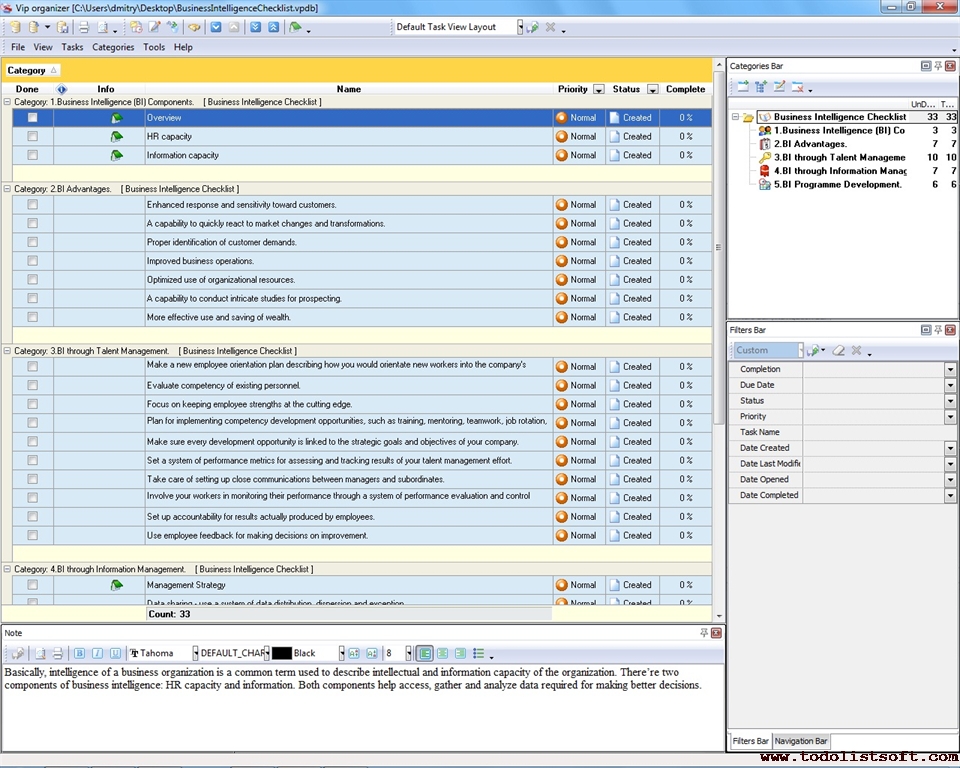Tick the Done checkbox for Improved business operations
This screenshot has height=768, width=960.
[33, 261]
